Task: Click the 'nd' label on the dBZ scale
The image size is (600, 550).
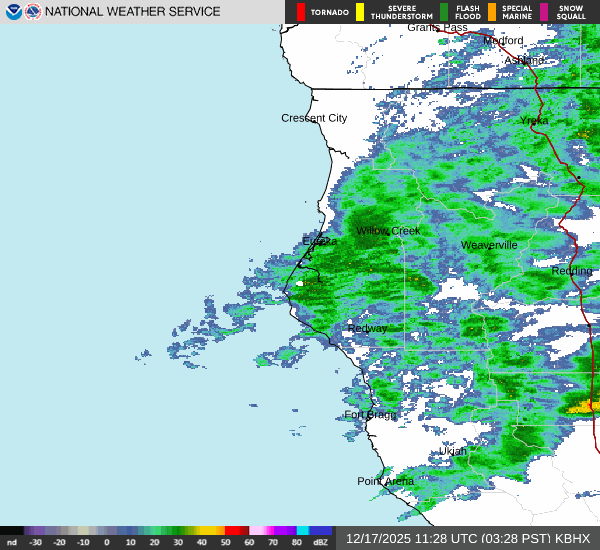Action: pyautogui.click(x=12, y=542)
